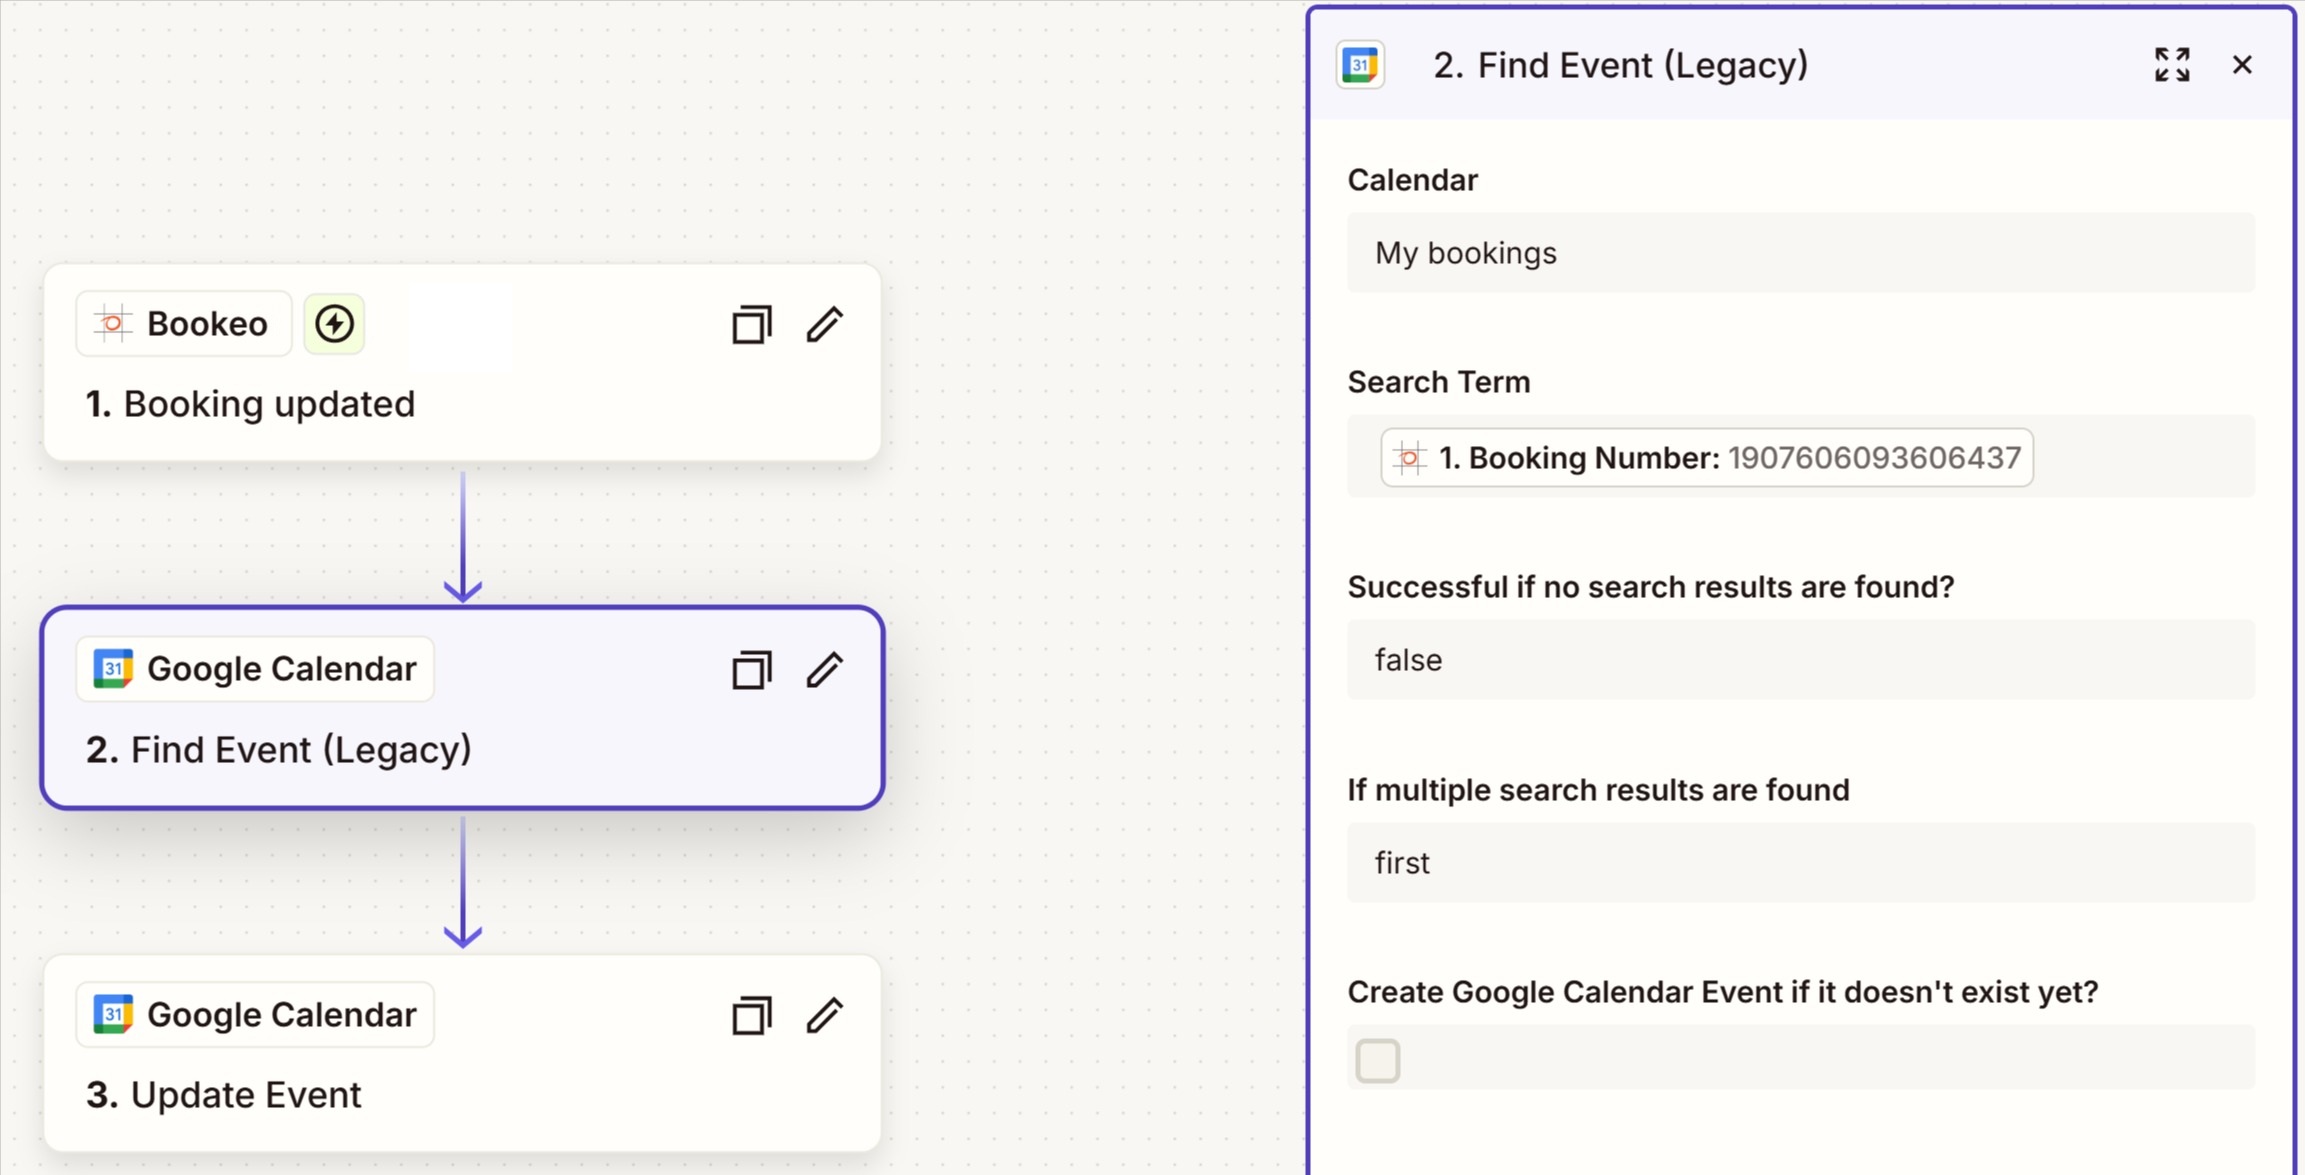Select the Find Event (Legacy) step card
Screen dimensions: 2305x1175
[462, 708]
